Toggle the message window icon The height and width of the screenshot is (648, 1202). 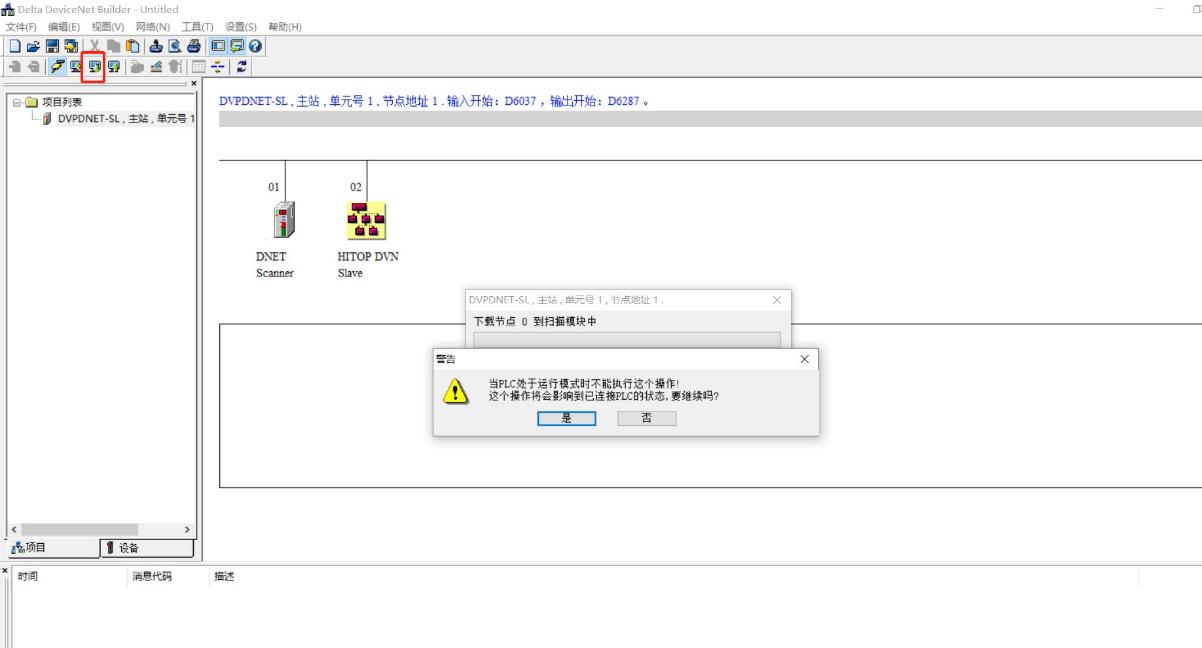click(x=237, y=46)
